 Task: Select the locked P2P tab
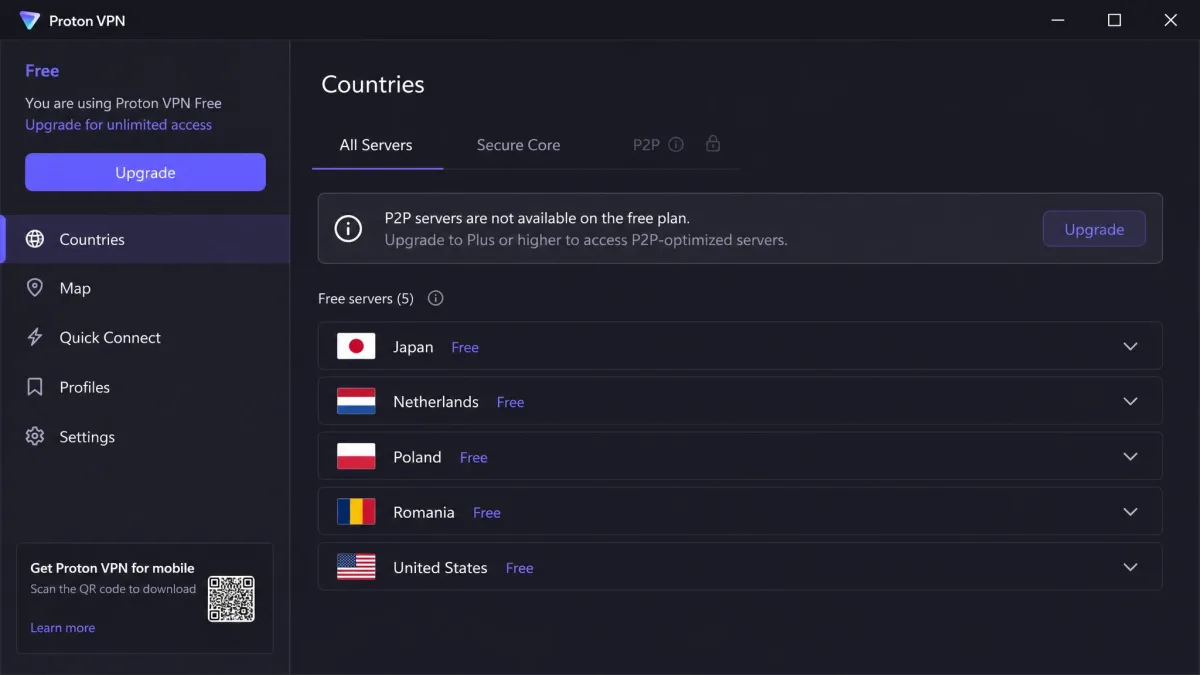point(646,145)
